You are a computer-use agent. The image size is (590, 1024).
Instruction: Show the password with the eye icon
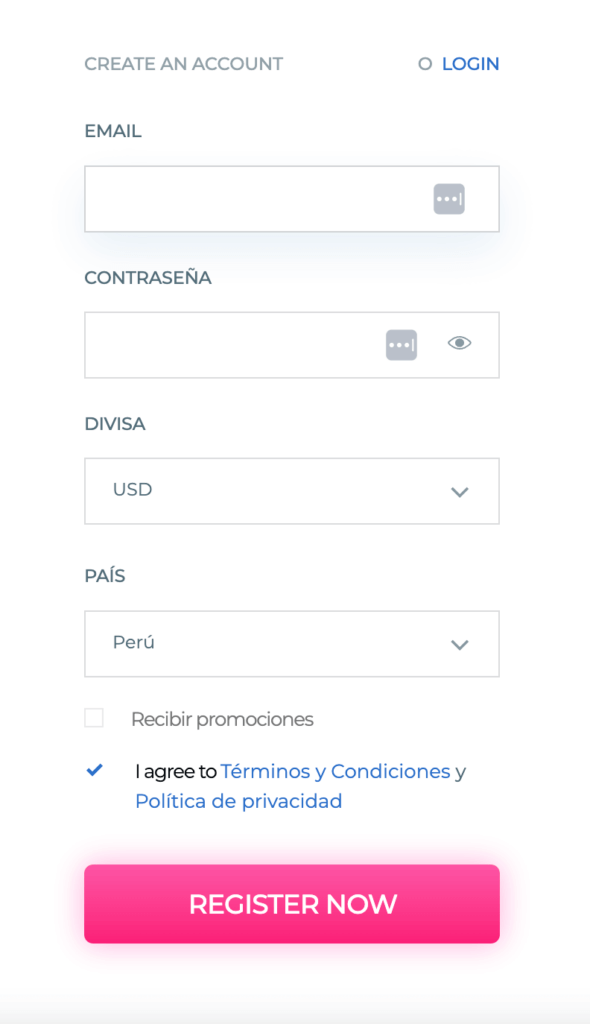tap(459, 343)
